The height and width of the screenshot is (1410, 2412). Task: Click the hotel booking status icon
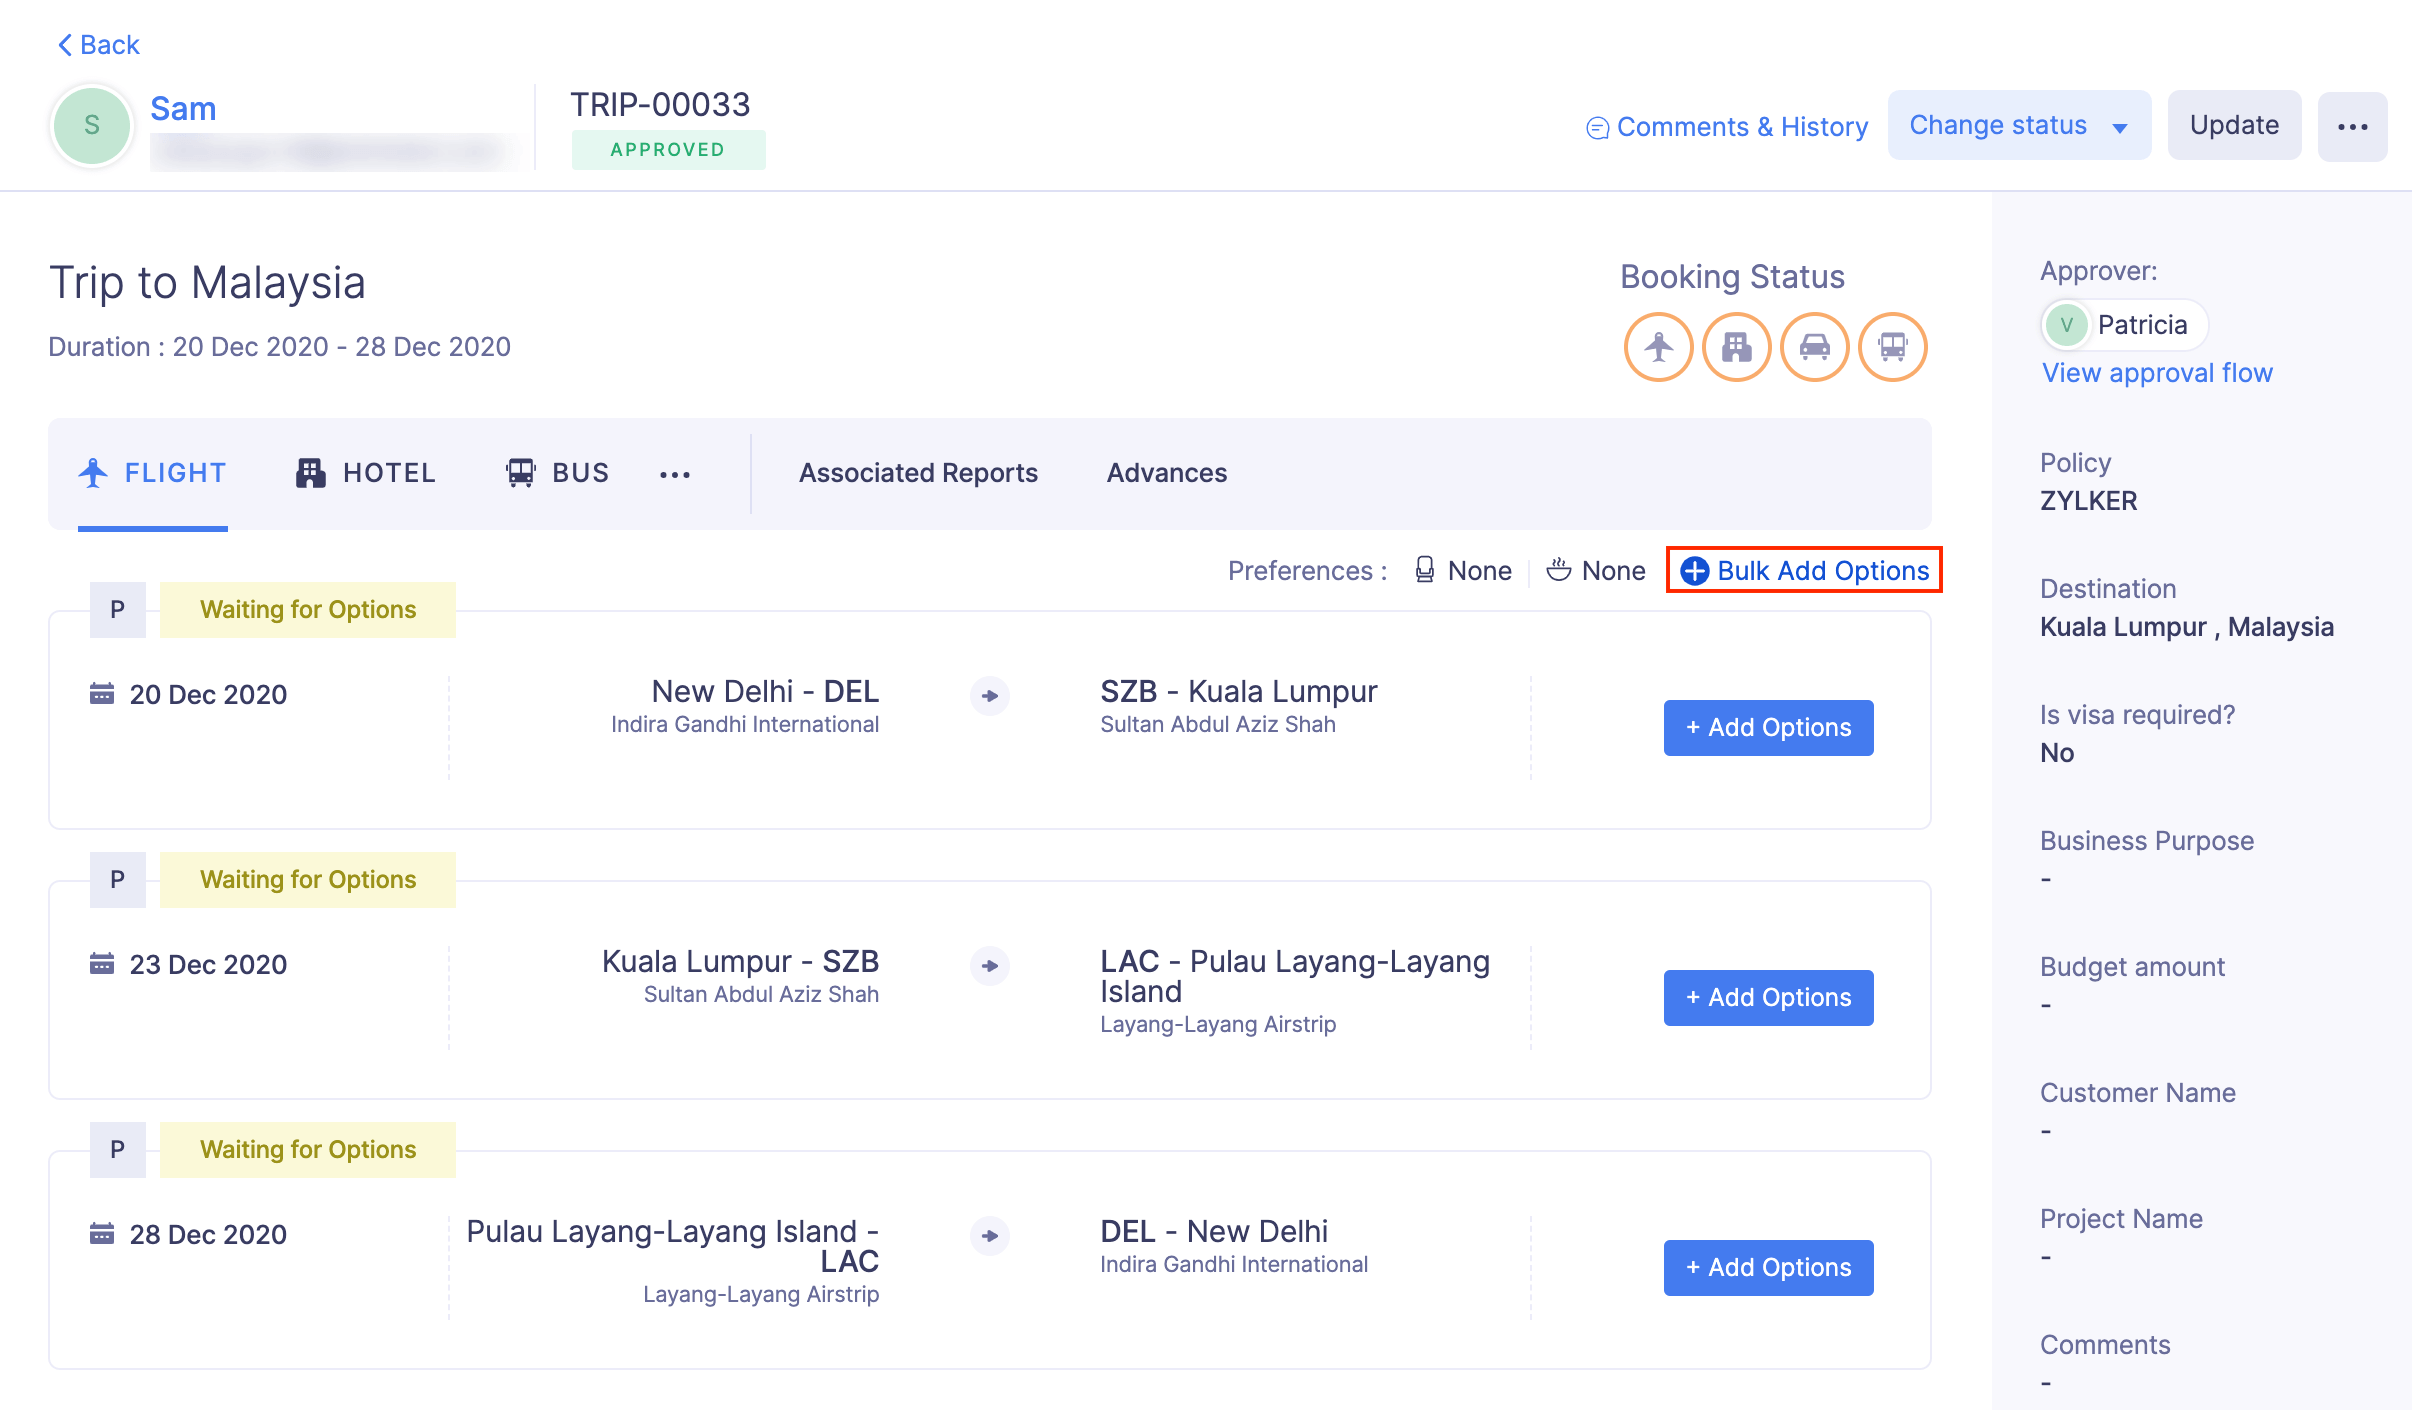point(1737,347)
